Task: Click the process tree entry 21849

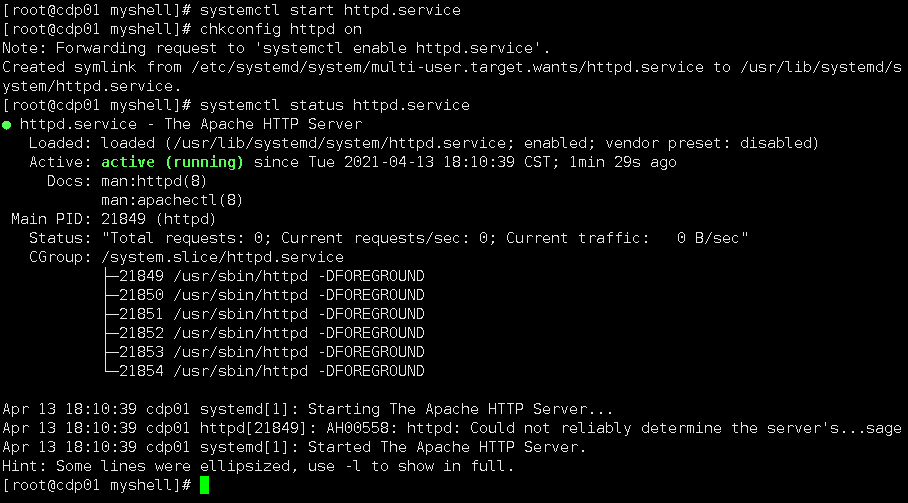Action: [272, 276]
